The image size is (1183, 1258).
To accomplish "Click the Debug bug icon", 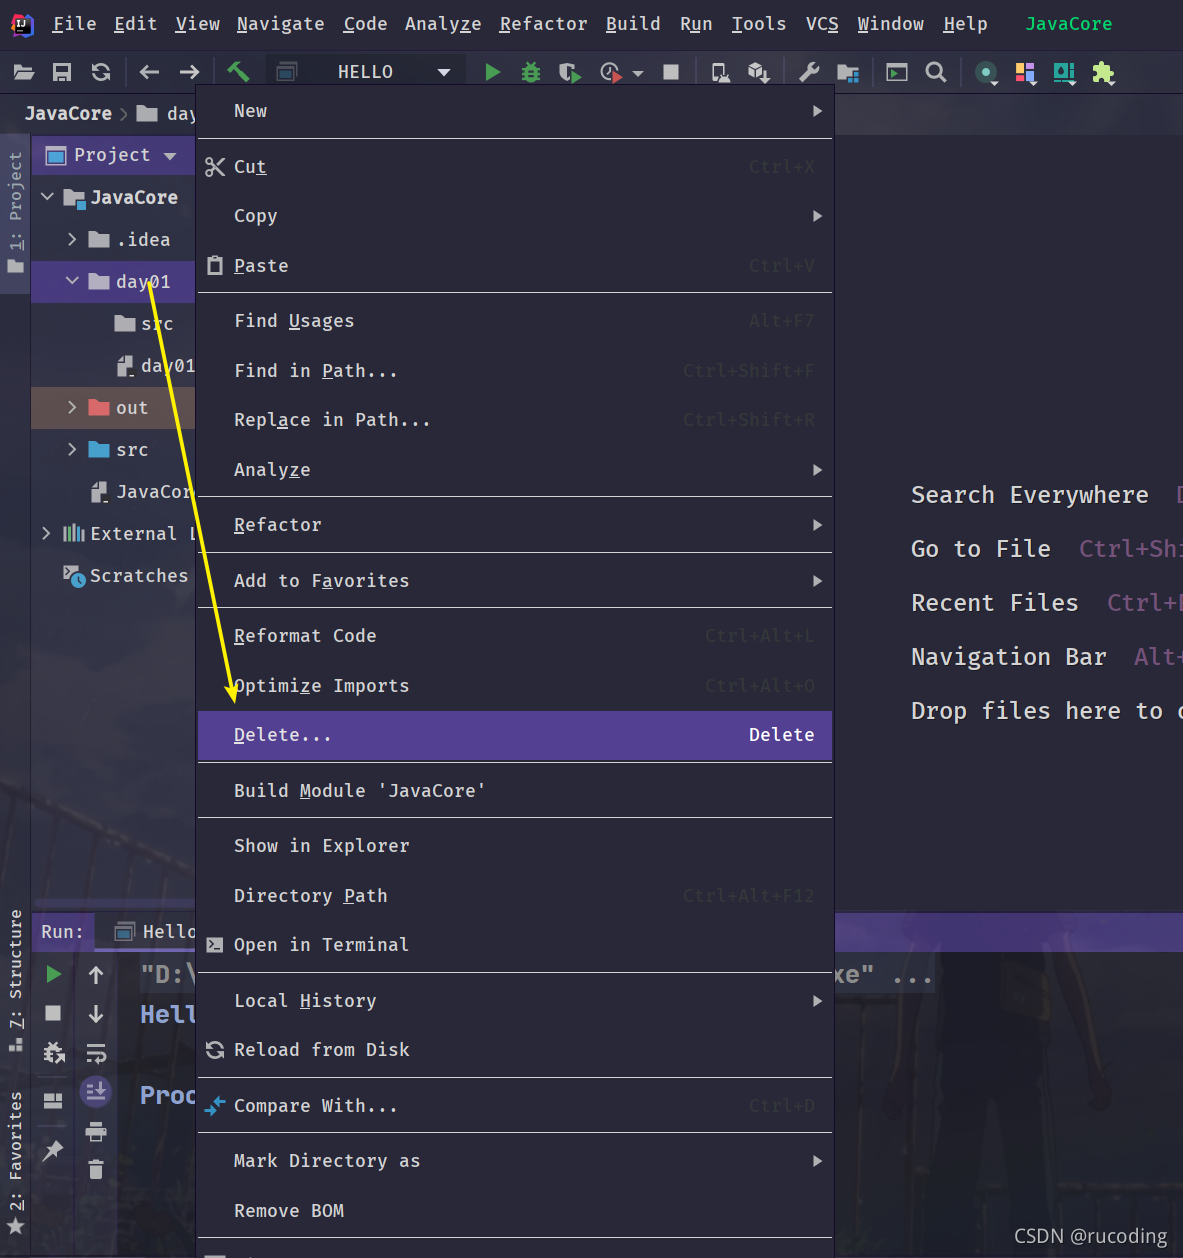I will (531, 72).
